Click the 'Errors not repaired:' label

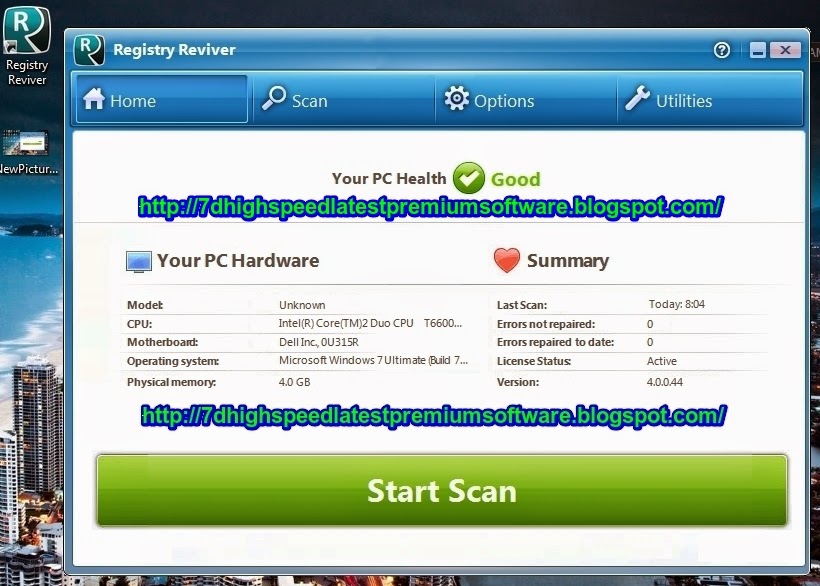coord(545,324)
